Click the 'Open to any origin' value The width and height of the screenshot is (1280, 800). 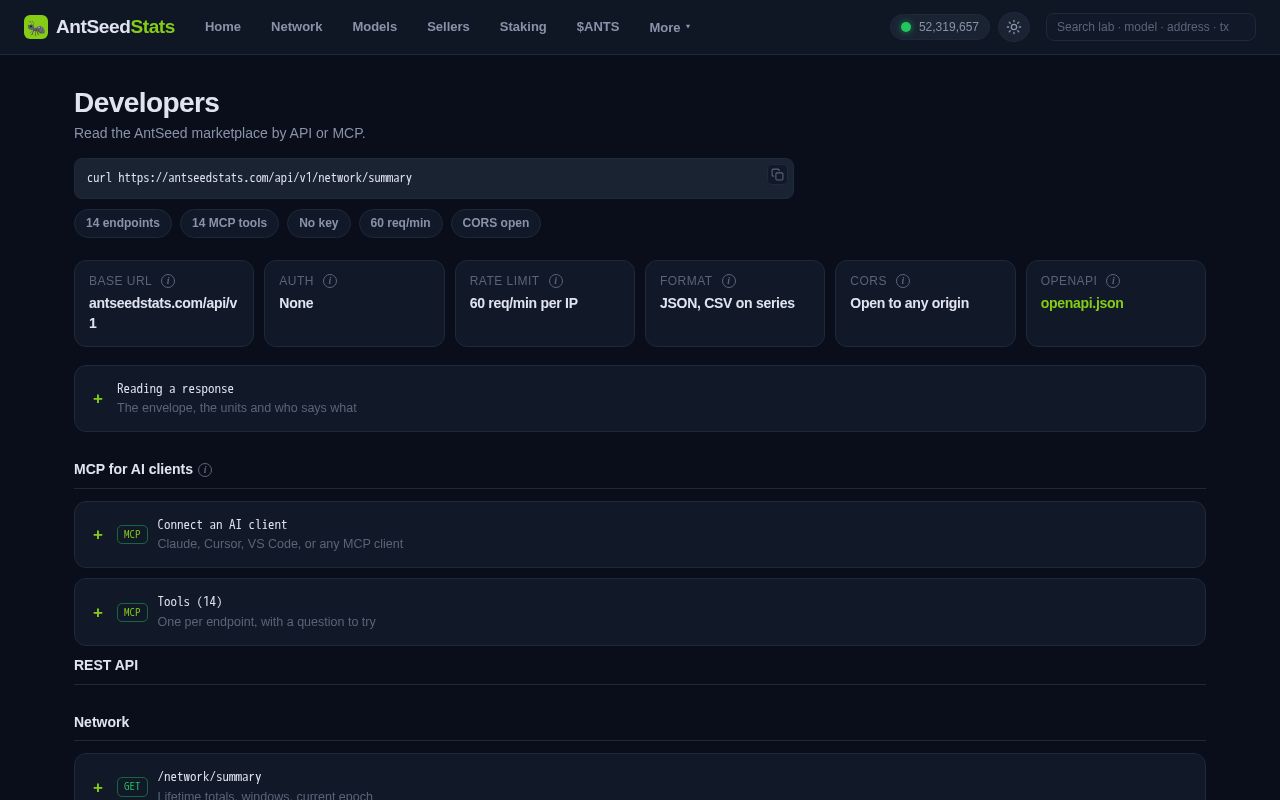coord(909,303)
